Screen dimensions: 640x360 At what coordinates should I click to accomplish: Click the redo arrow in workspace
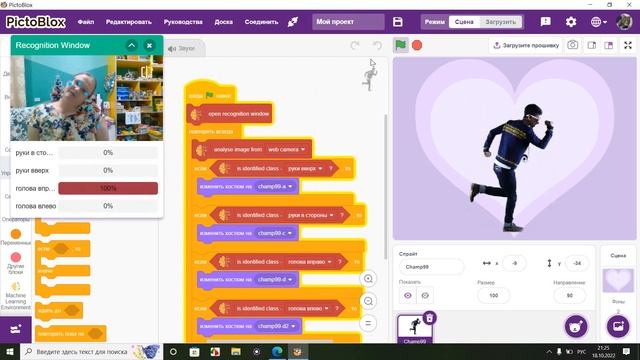pos(355,45)
